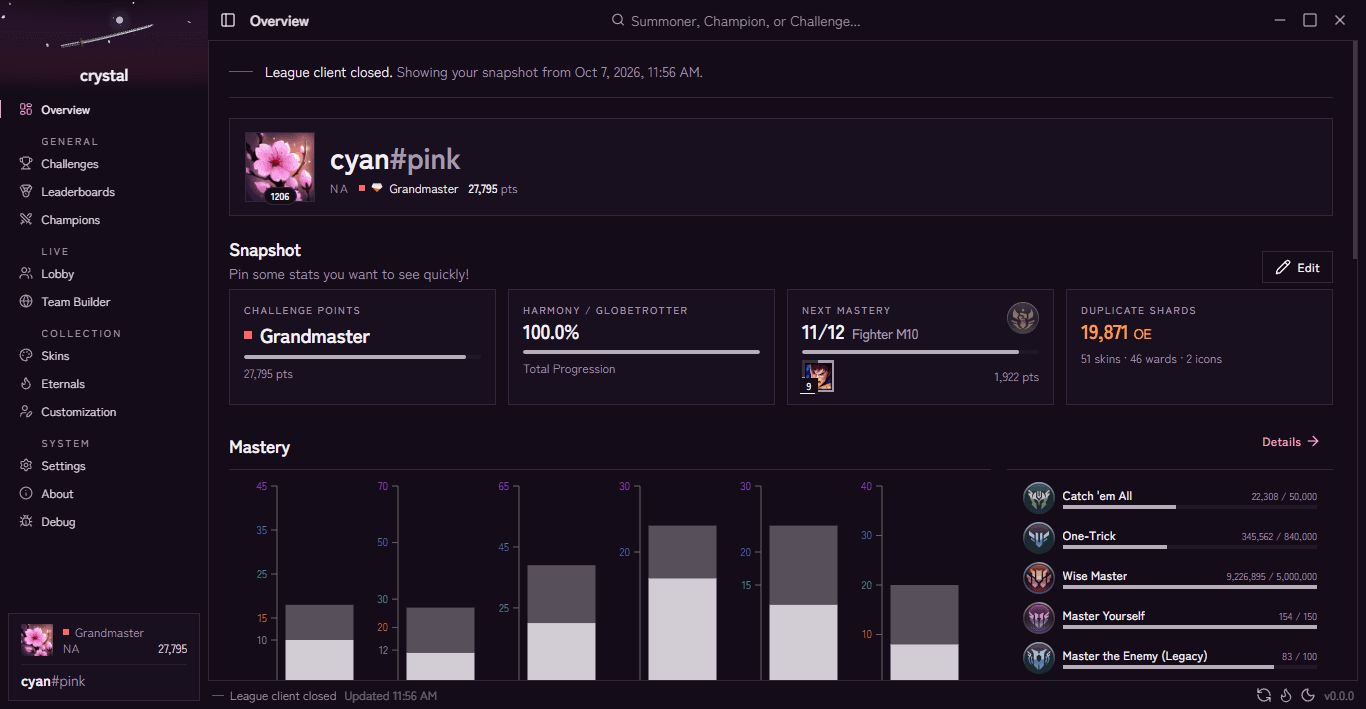The image size is (1366, 709).
Task: Click the 1,922 pts mastery value
Action: click(1016, 377)
